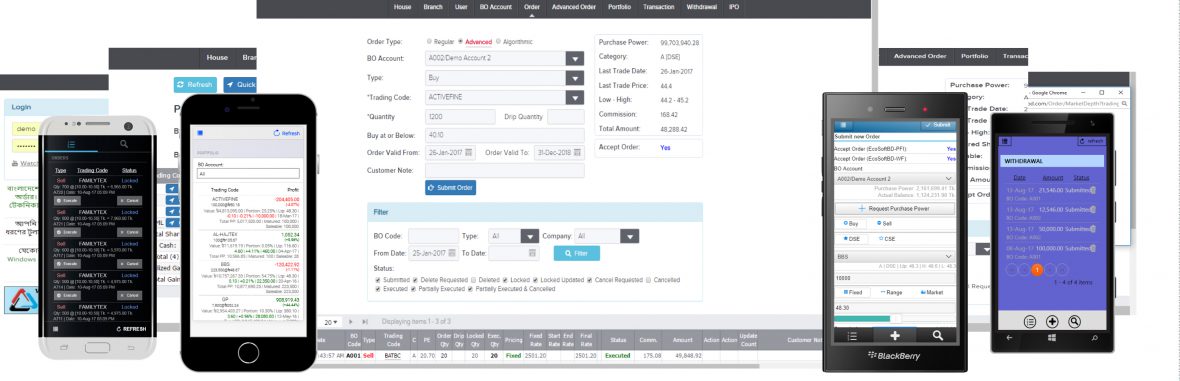
Task: Tap the BlackBerry search magnifier icon
Action: pos(937,336)
